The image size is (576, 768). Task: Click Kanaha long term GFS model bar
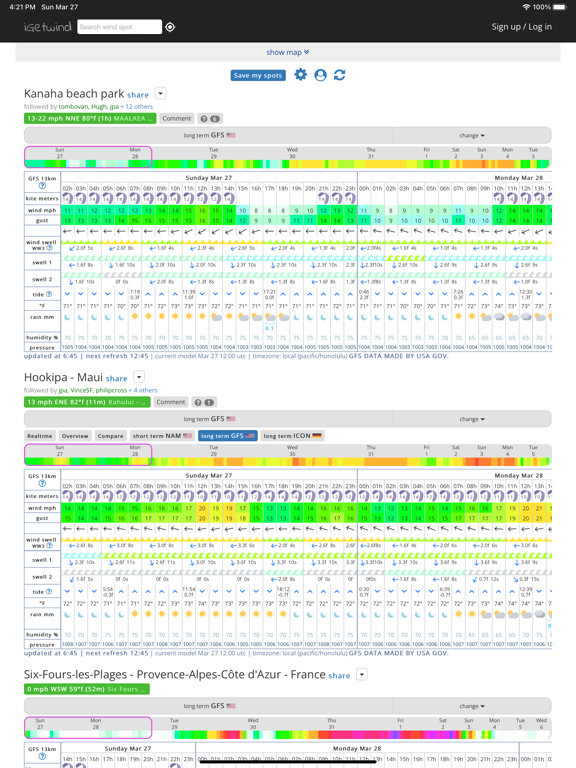tap(209, 135)
